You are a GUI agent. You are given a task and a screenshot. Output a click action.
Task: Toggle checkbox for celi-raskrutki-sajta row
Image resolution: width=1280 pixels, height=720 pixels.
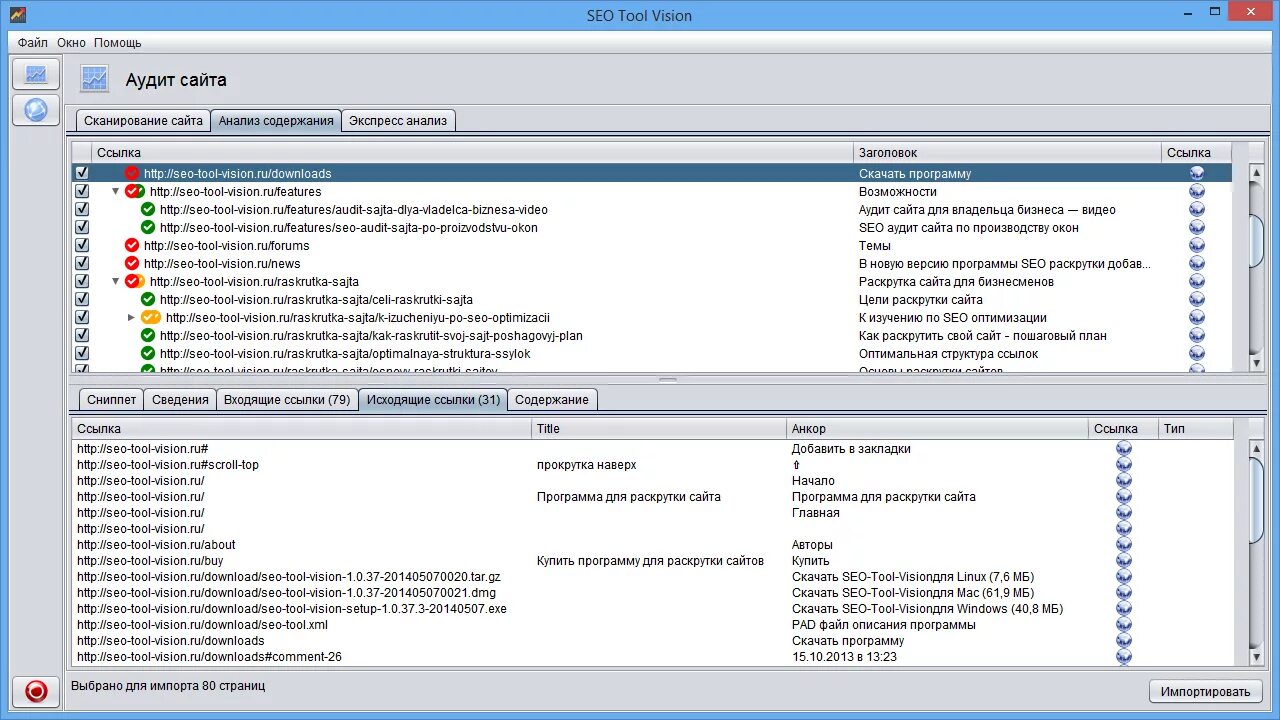point(82,299)
